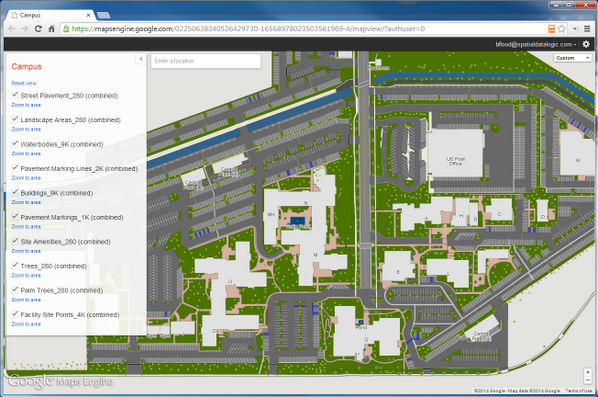
Task: Bookmark this page with the star icon
Action: pyautogui.click(x=561, y=29)
